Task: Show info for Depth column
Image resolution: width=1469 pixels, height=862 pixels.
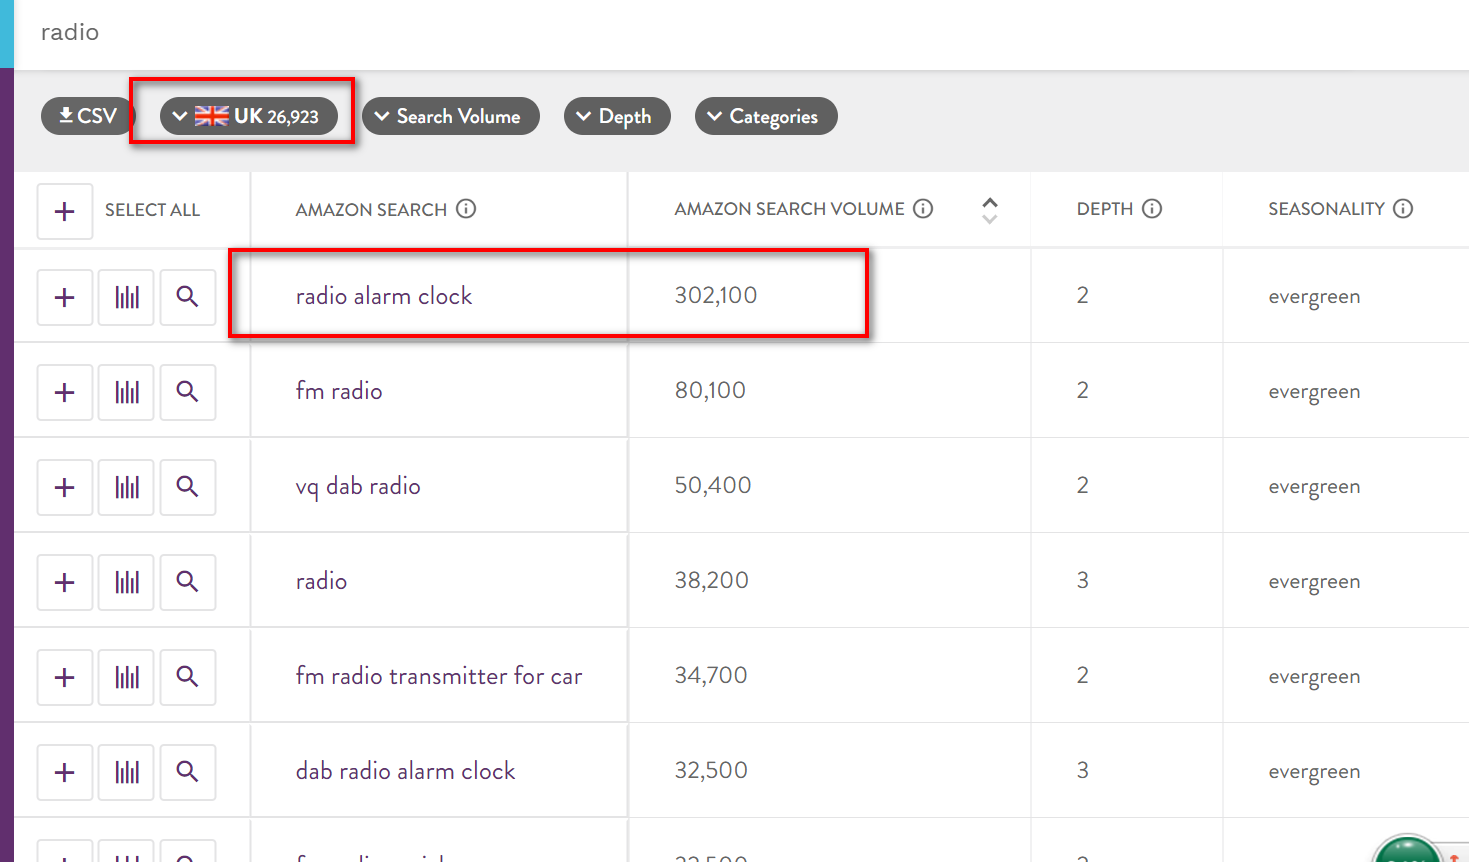Action: (x=1152, y=208)
